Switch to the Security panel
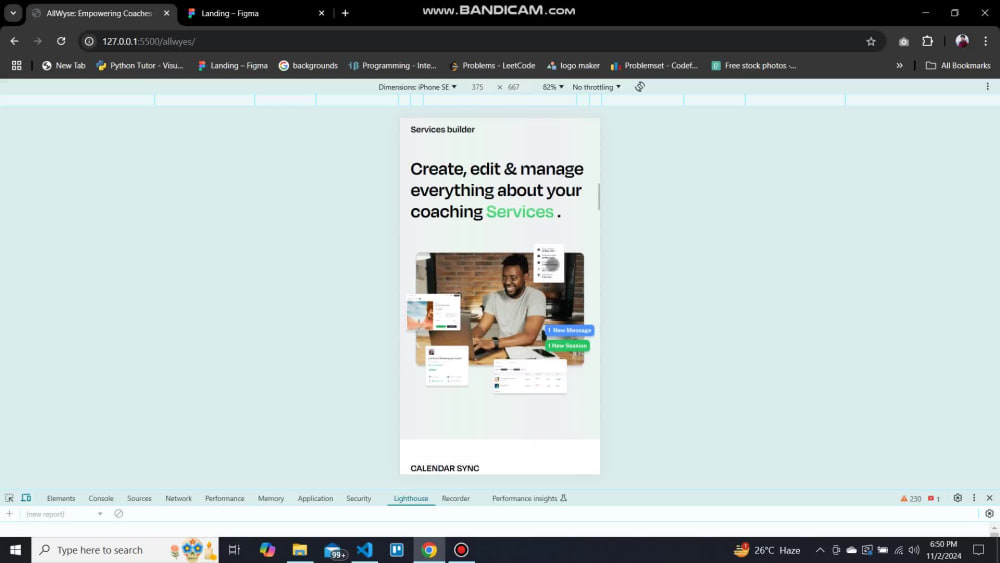Screen dimensions: 1000x563 pos(358,499)
